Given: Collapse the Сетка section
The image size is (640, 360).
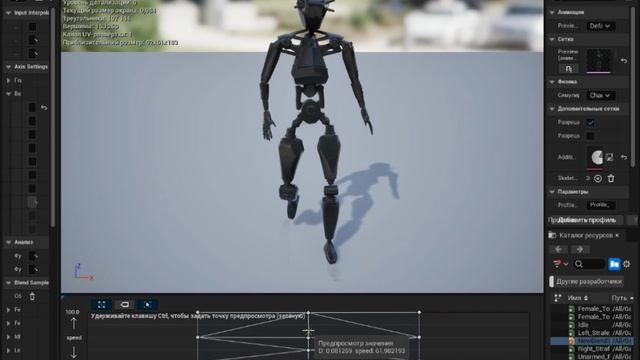Looking at the screenshot, I should (x=552, y=40).
